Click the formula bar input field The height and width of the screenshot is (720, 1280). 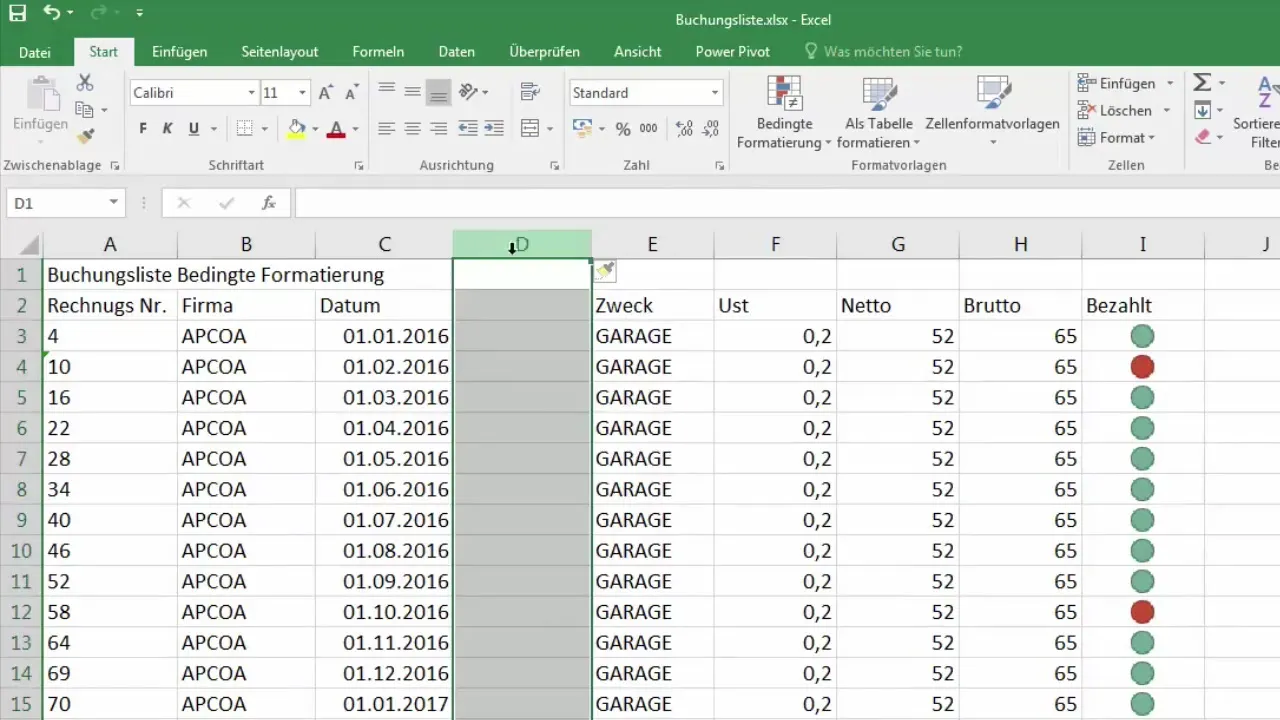click(787, 203)
